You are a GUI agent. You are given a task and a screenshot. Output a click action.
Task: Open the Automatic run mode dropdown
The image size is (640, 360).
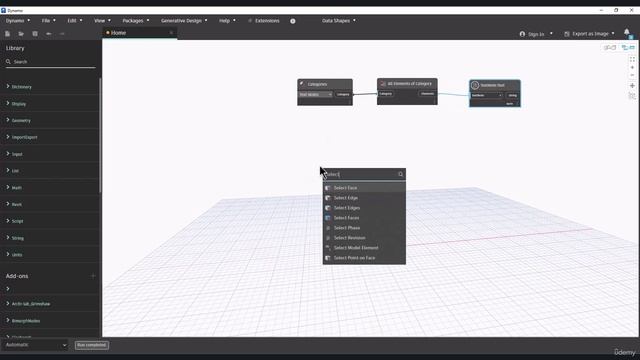tap(36, 345)
